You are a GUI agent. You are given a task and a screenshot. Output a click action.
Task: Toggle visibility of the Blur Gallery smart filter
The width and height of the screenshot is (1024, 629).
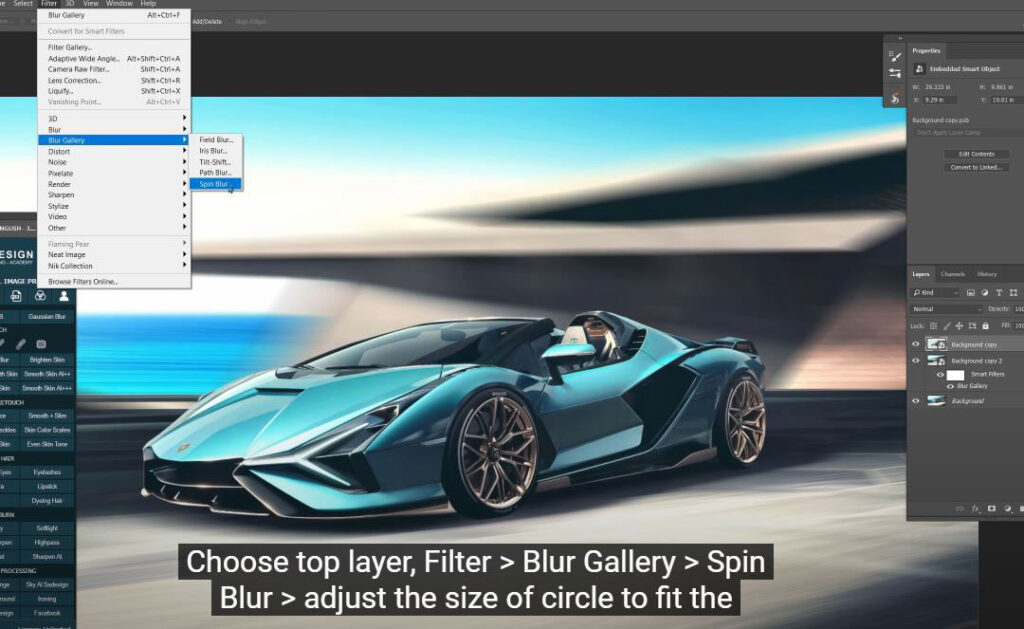951,386
